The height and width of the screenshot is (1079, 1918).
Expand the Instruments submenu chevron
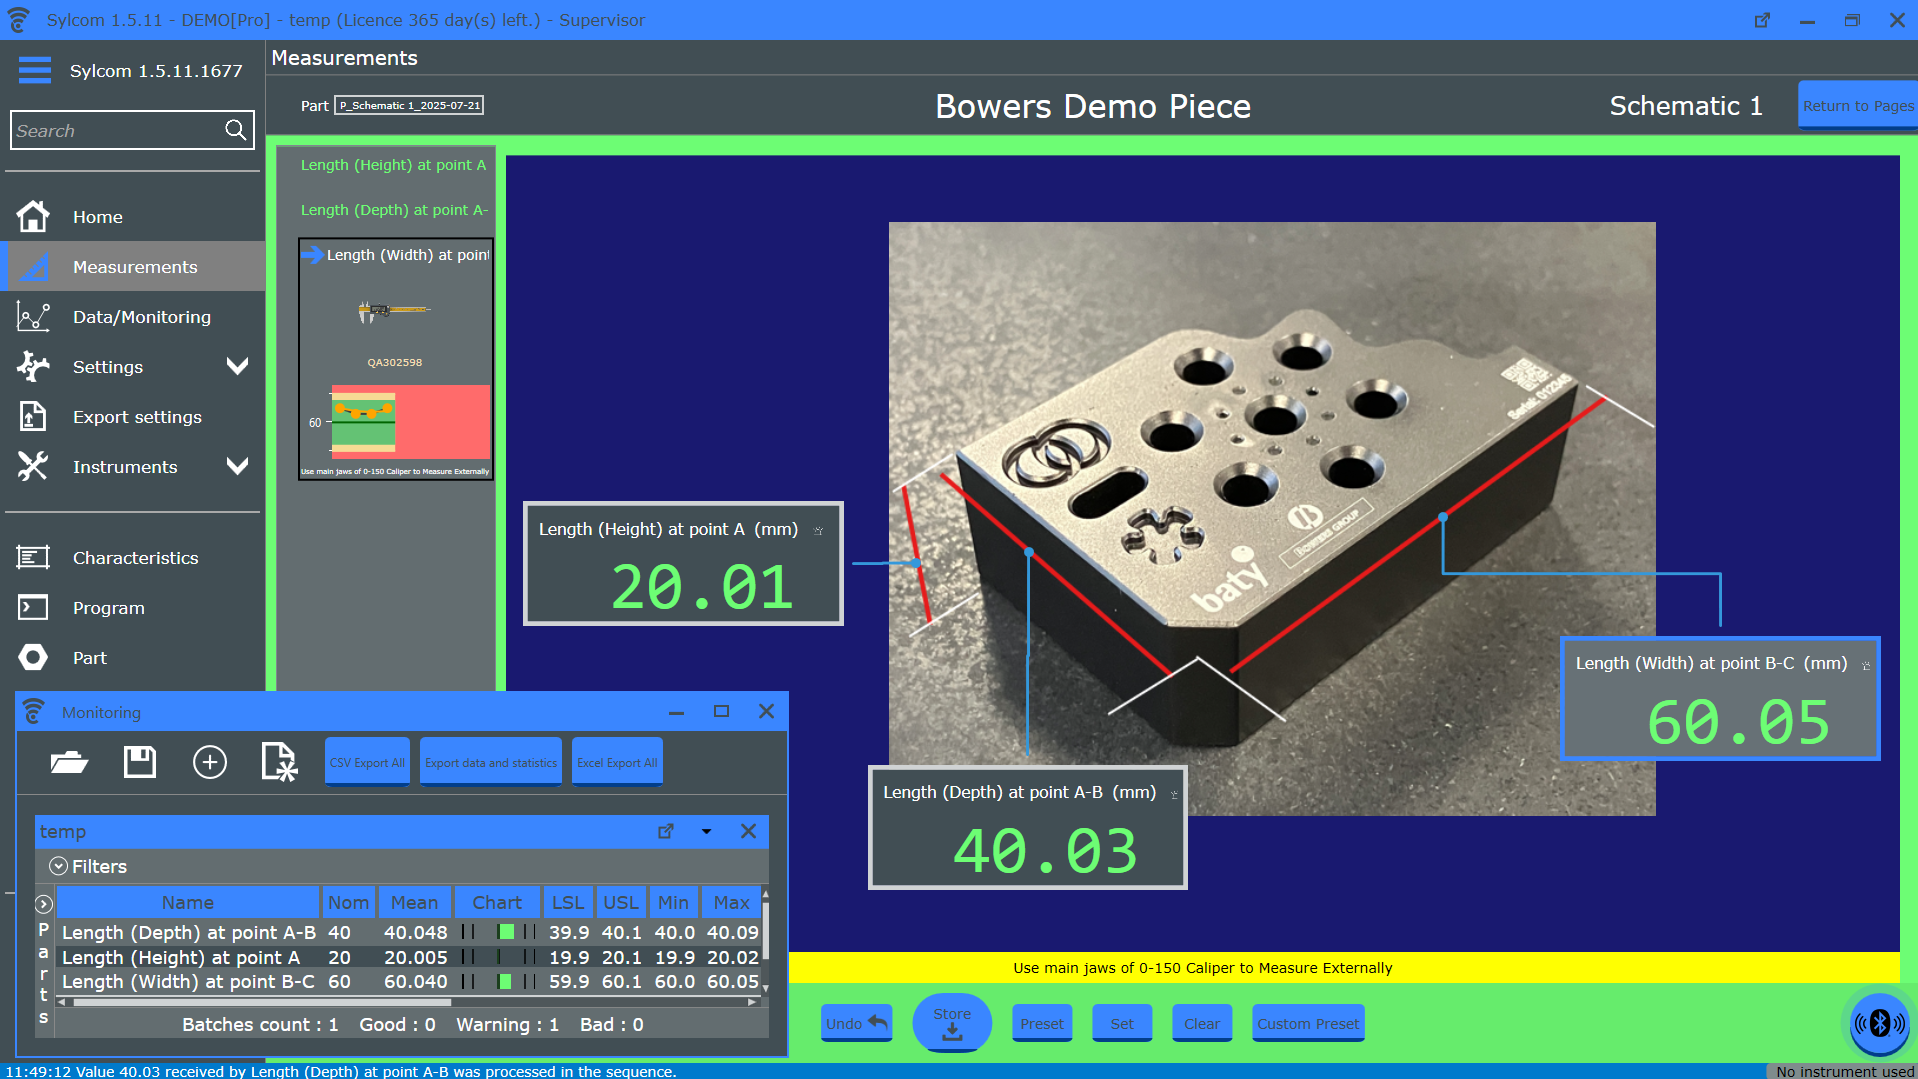(x=237, y=466)
